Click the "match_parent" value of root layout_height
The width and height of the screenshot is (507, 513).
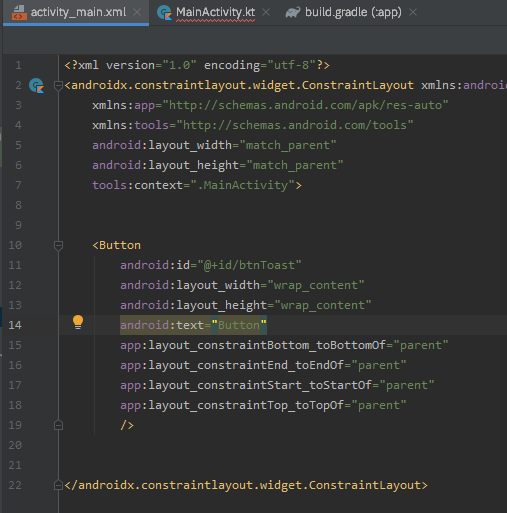294,165
